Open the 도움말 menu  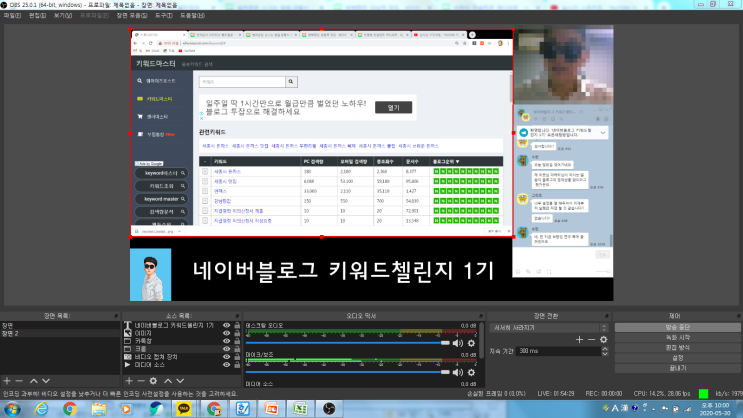(x=192, y=16)
